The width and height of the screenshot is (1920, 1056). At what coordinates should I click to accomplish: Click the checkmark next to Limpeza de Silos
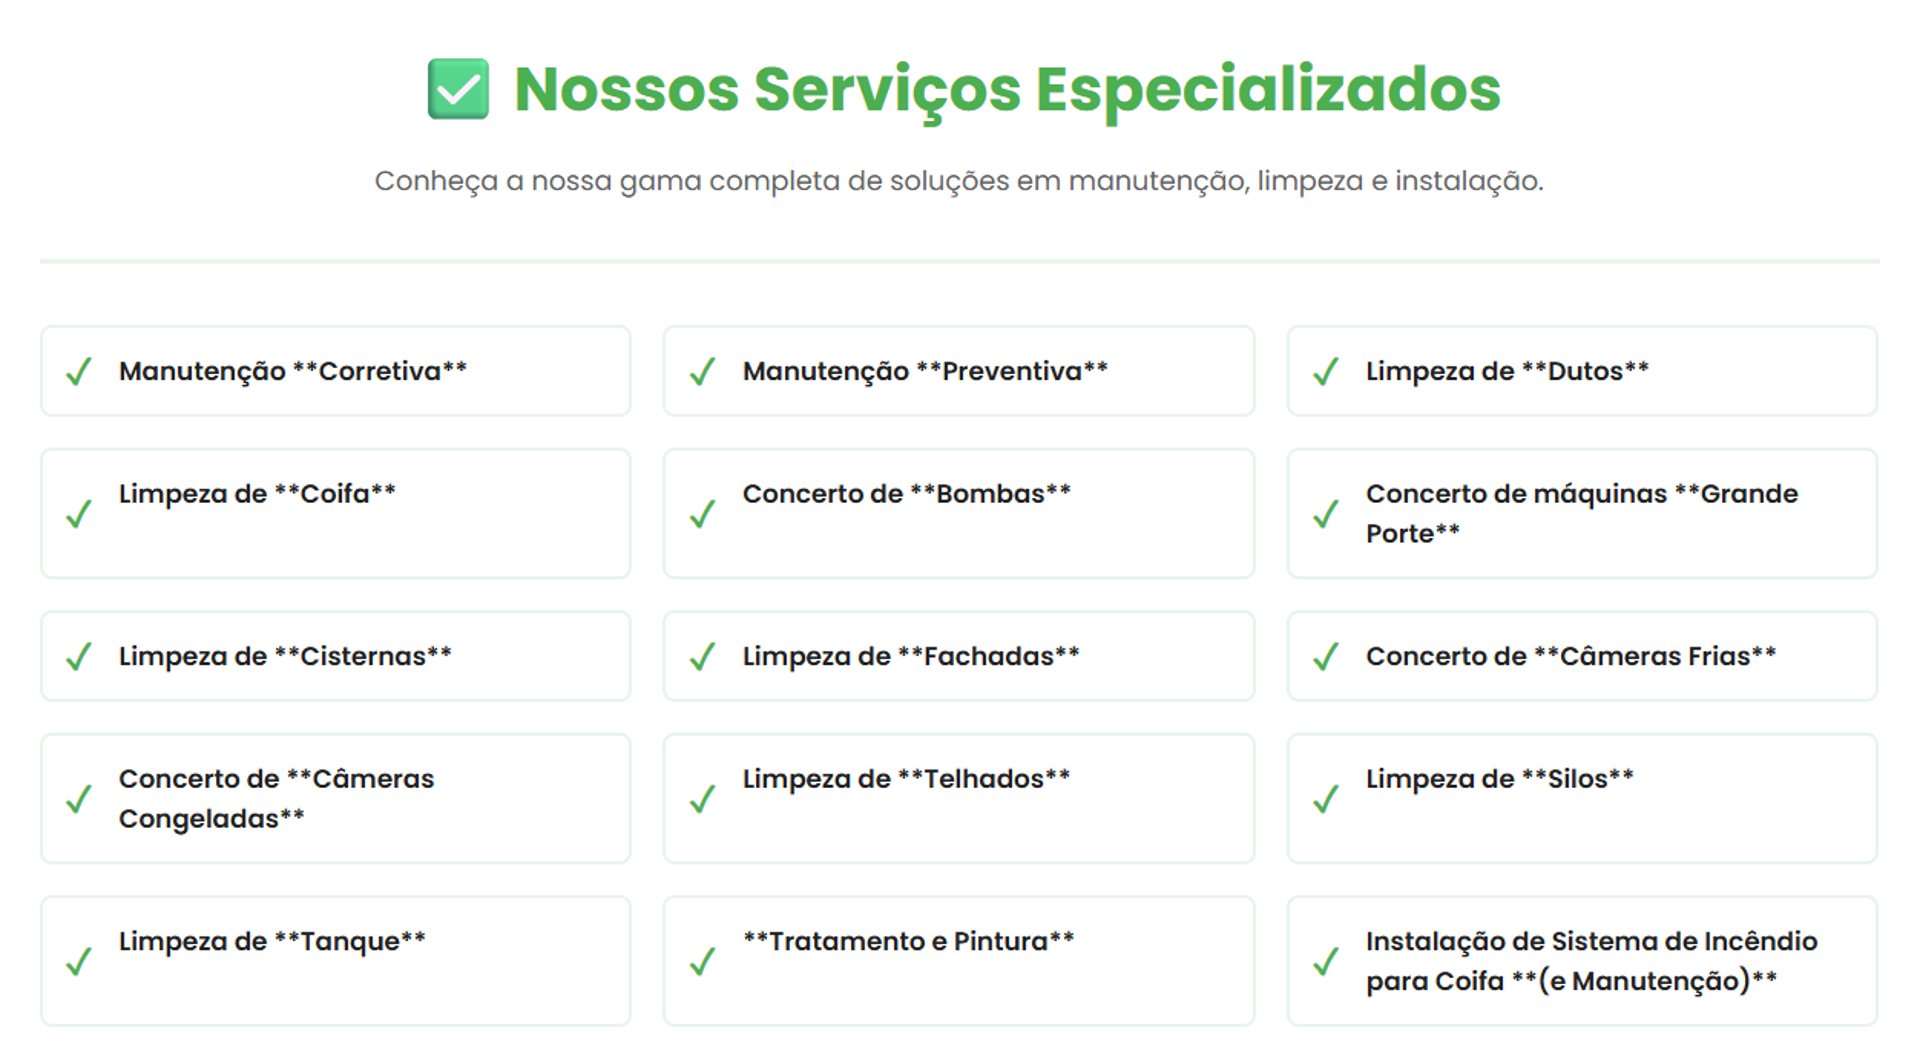[1326, 799]
